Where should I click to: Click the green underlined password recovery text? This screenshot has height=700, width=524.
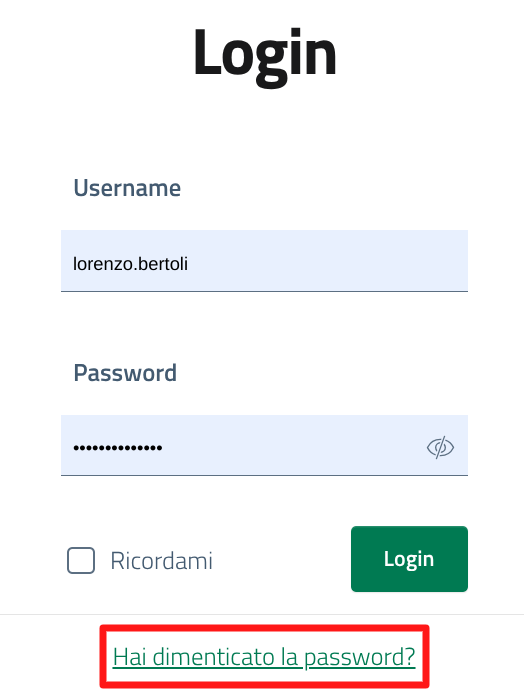pyautogui.click(x=264, y=657)
